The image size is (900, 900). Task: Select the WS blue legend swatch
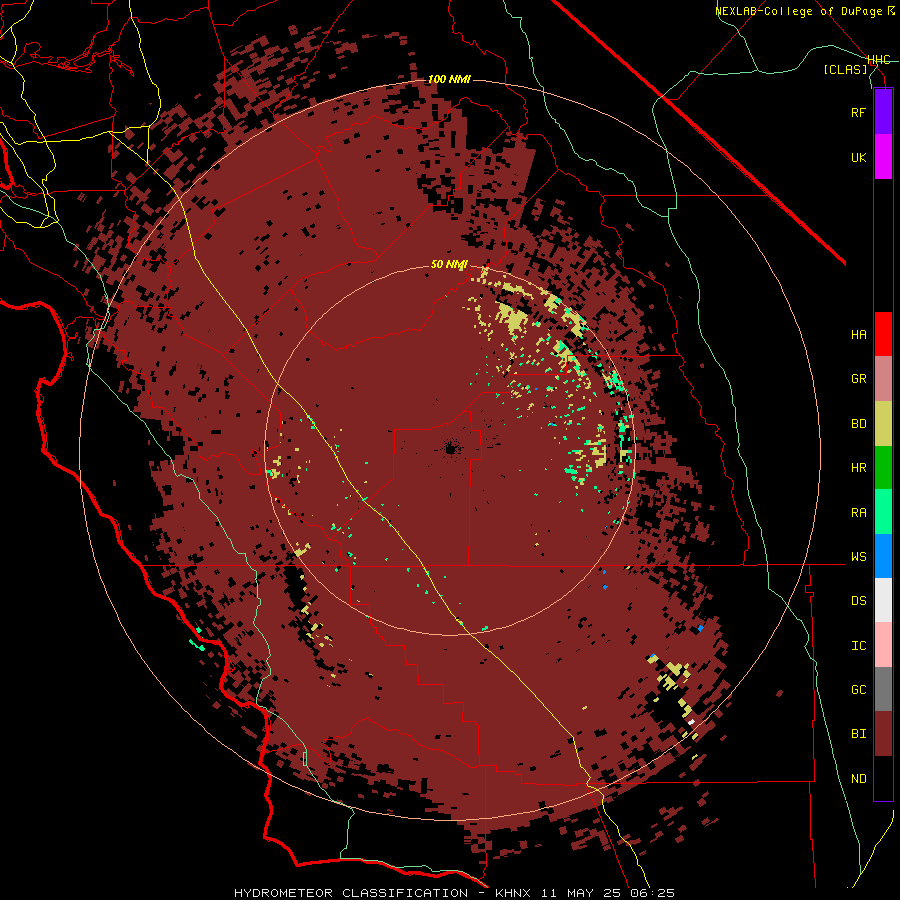coord(883,556)
